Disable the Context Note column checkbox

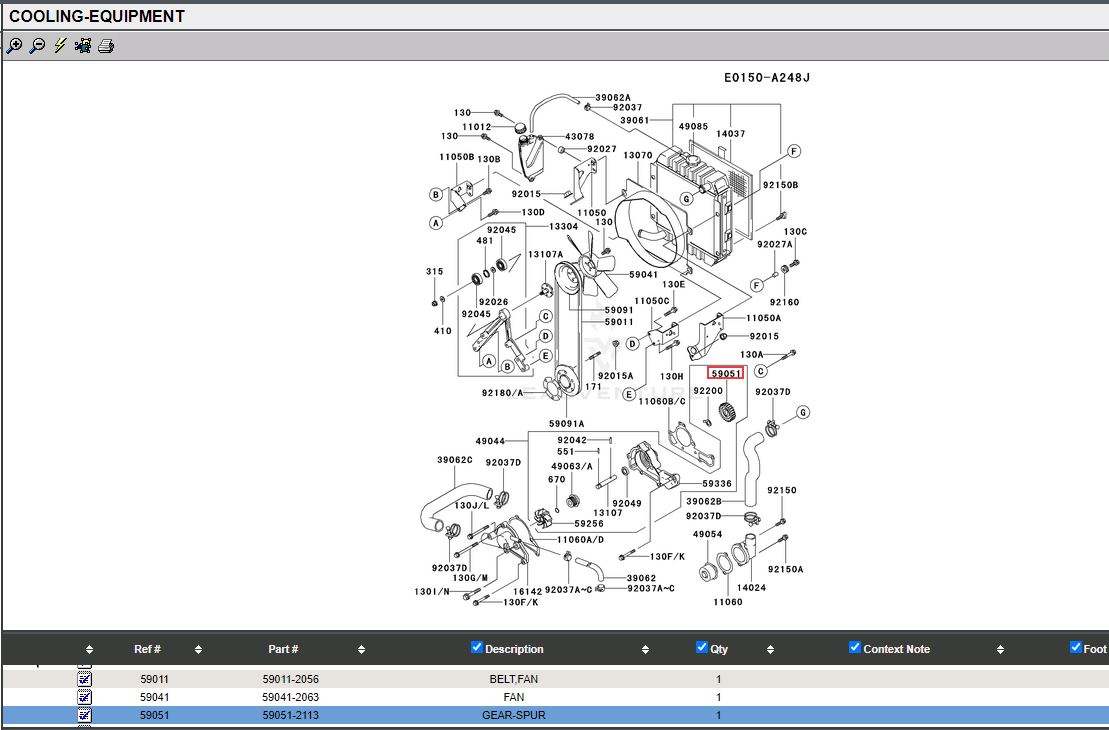pyautogui.click(x=855, y=647)
